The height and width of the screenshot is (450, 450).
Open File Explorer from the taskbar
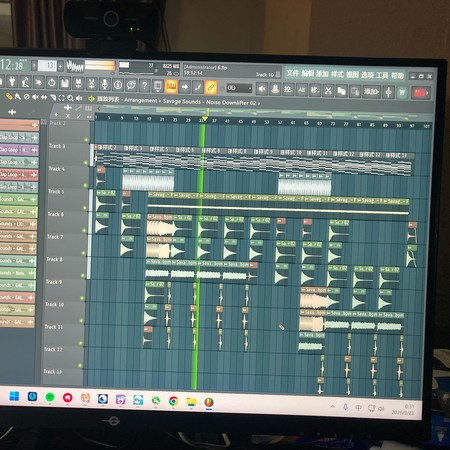pyautogui.click(x=191, y=402)
